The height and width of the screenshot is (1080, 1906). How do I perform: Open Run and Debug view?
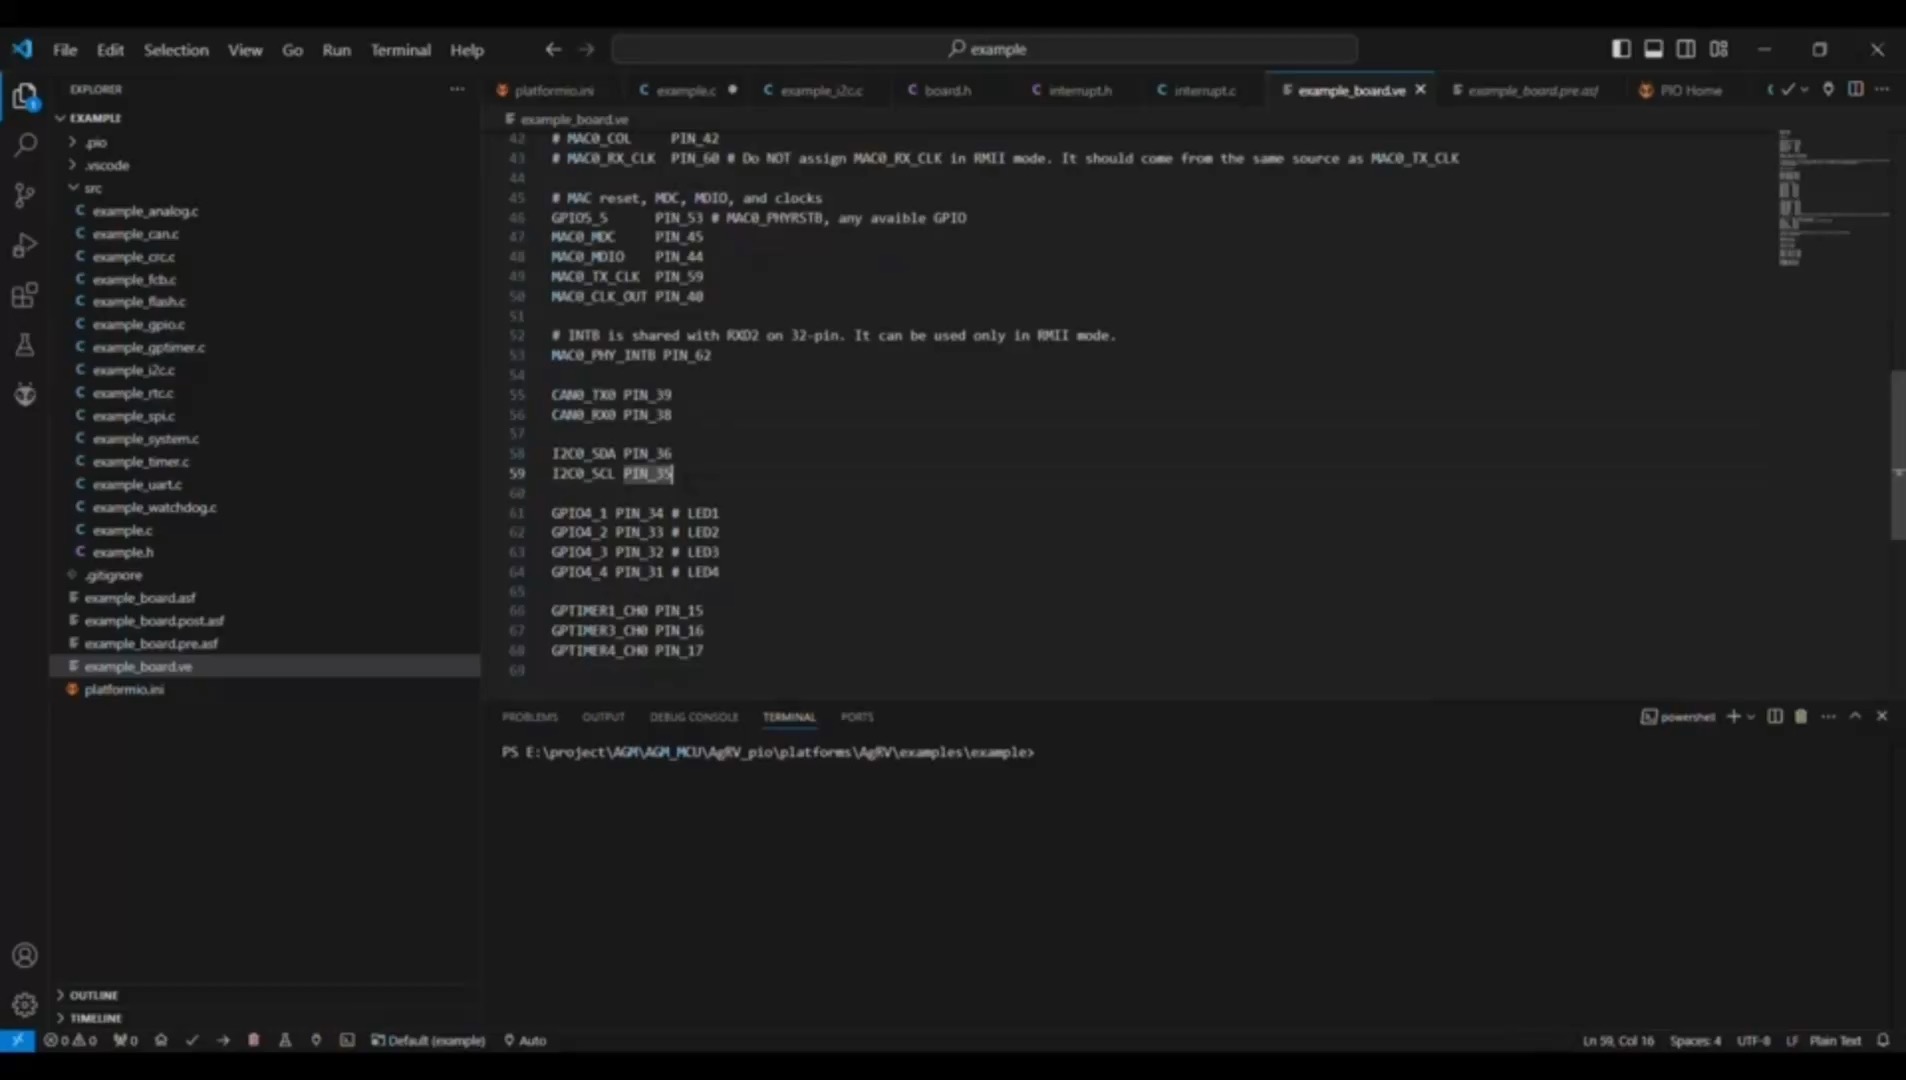pos(25,245)
